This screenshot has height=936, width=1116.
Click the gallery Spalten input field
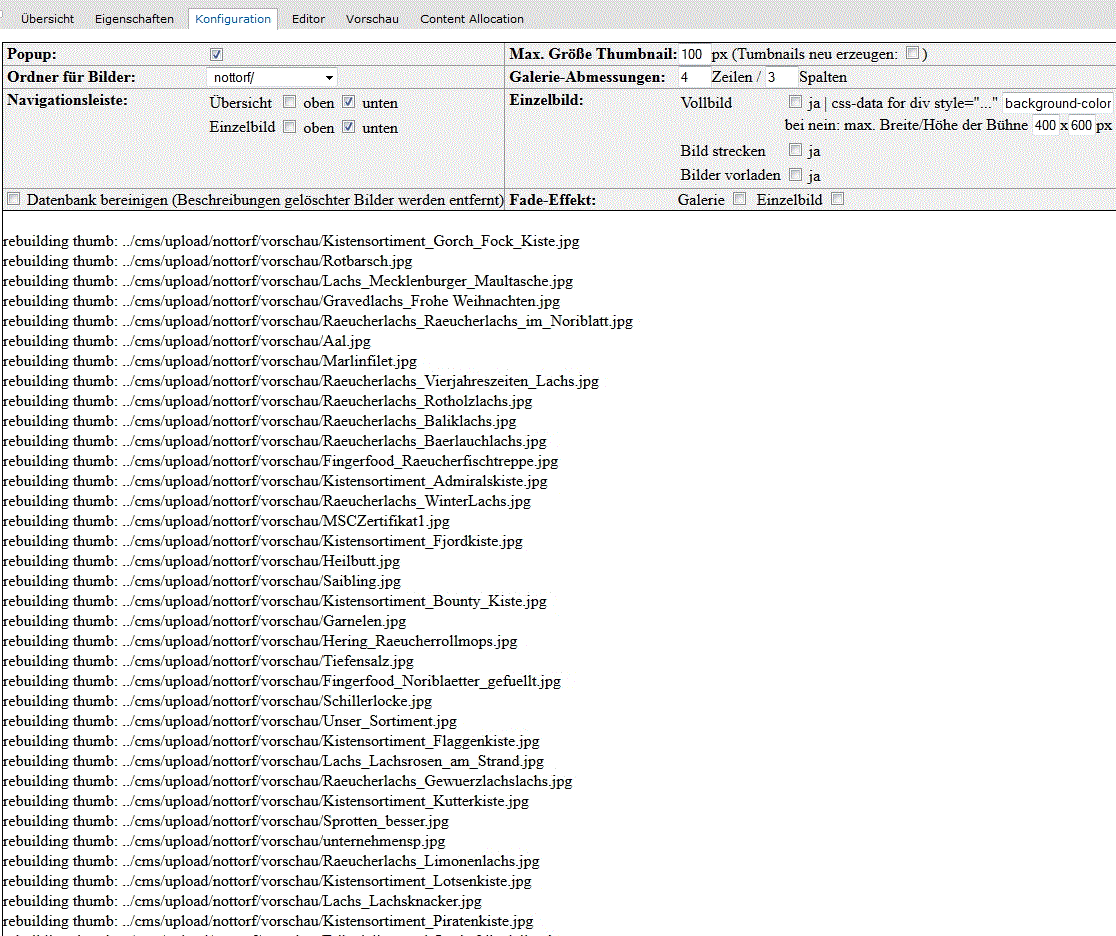tap(779, 77)
